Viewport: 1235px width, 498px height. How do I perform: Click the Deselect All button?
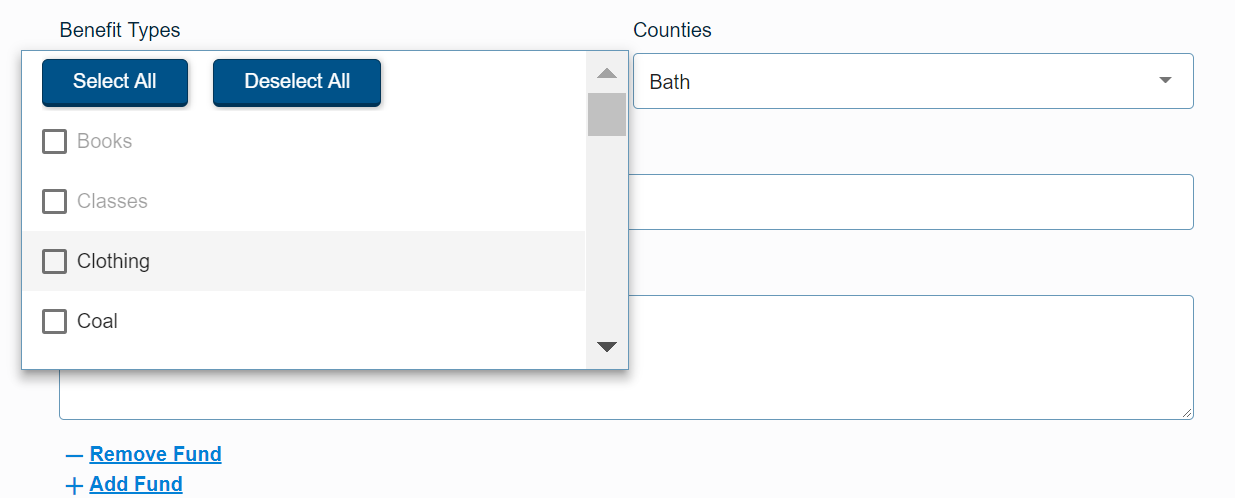(x=297, y=82)
